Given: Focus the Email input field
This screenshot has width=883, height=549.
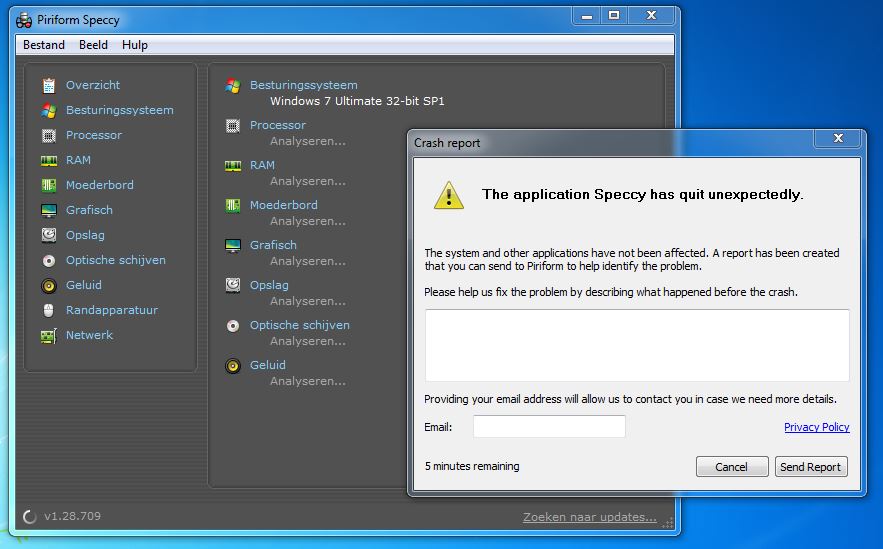Looking at the screenshot, I should click(x=549, y=427).
